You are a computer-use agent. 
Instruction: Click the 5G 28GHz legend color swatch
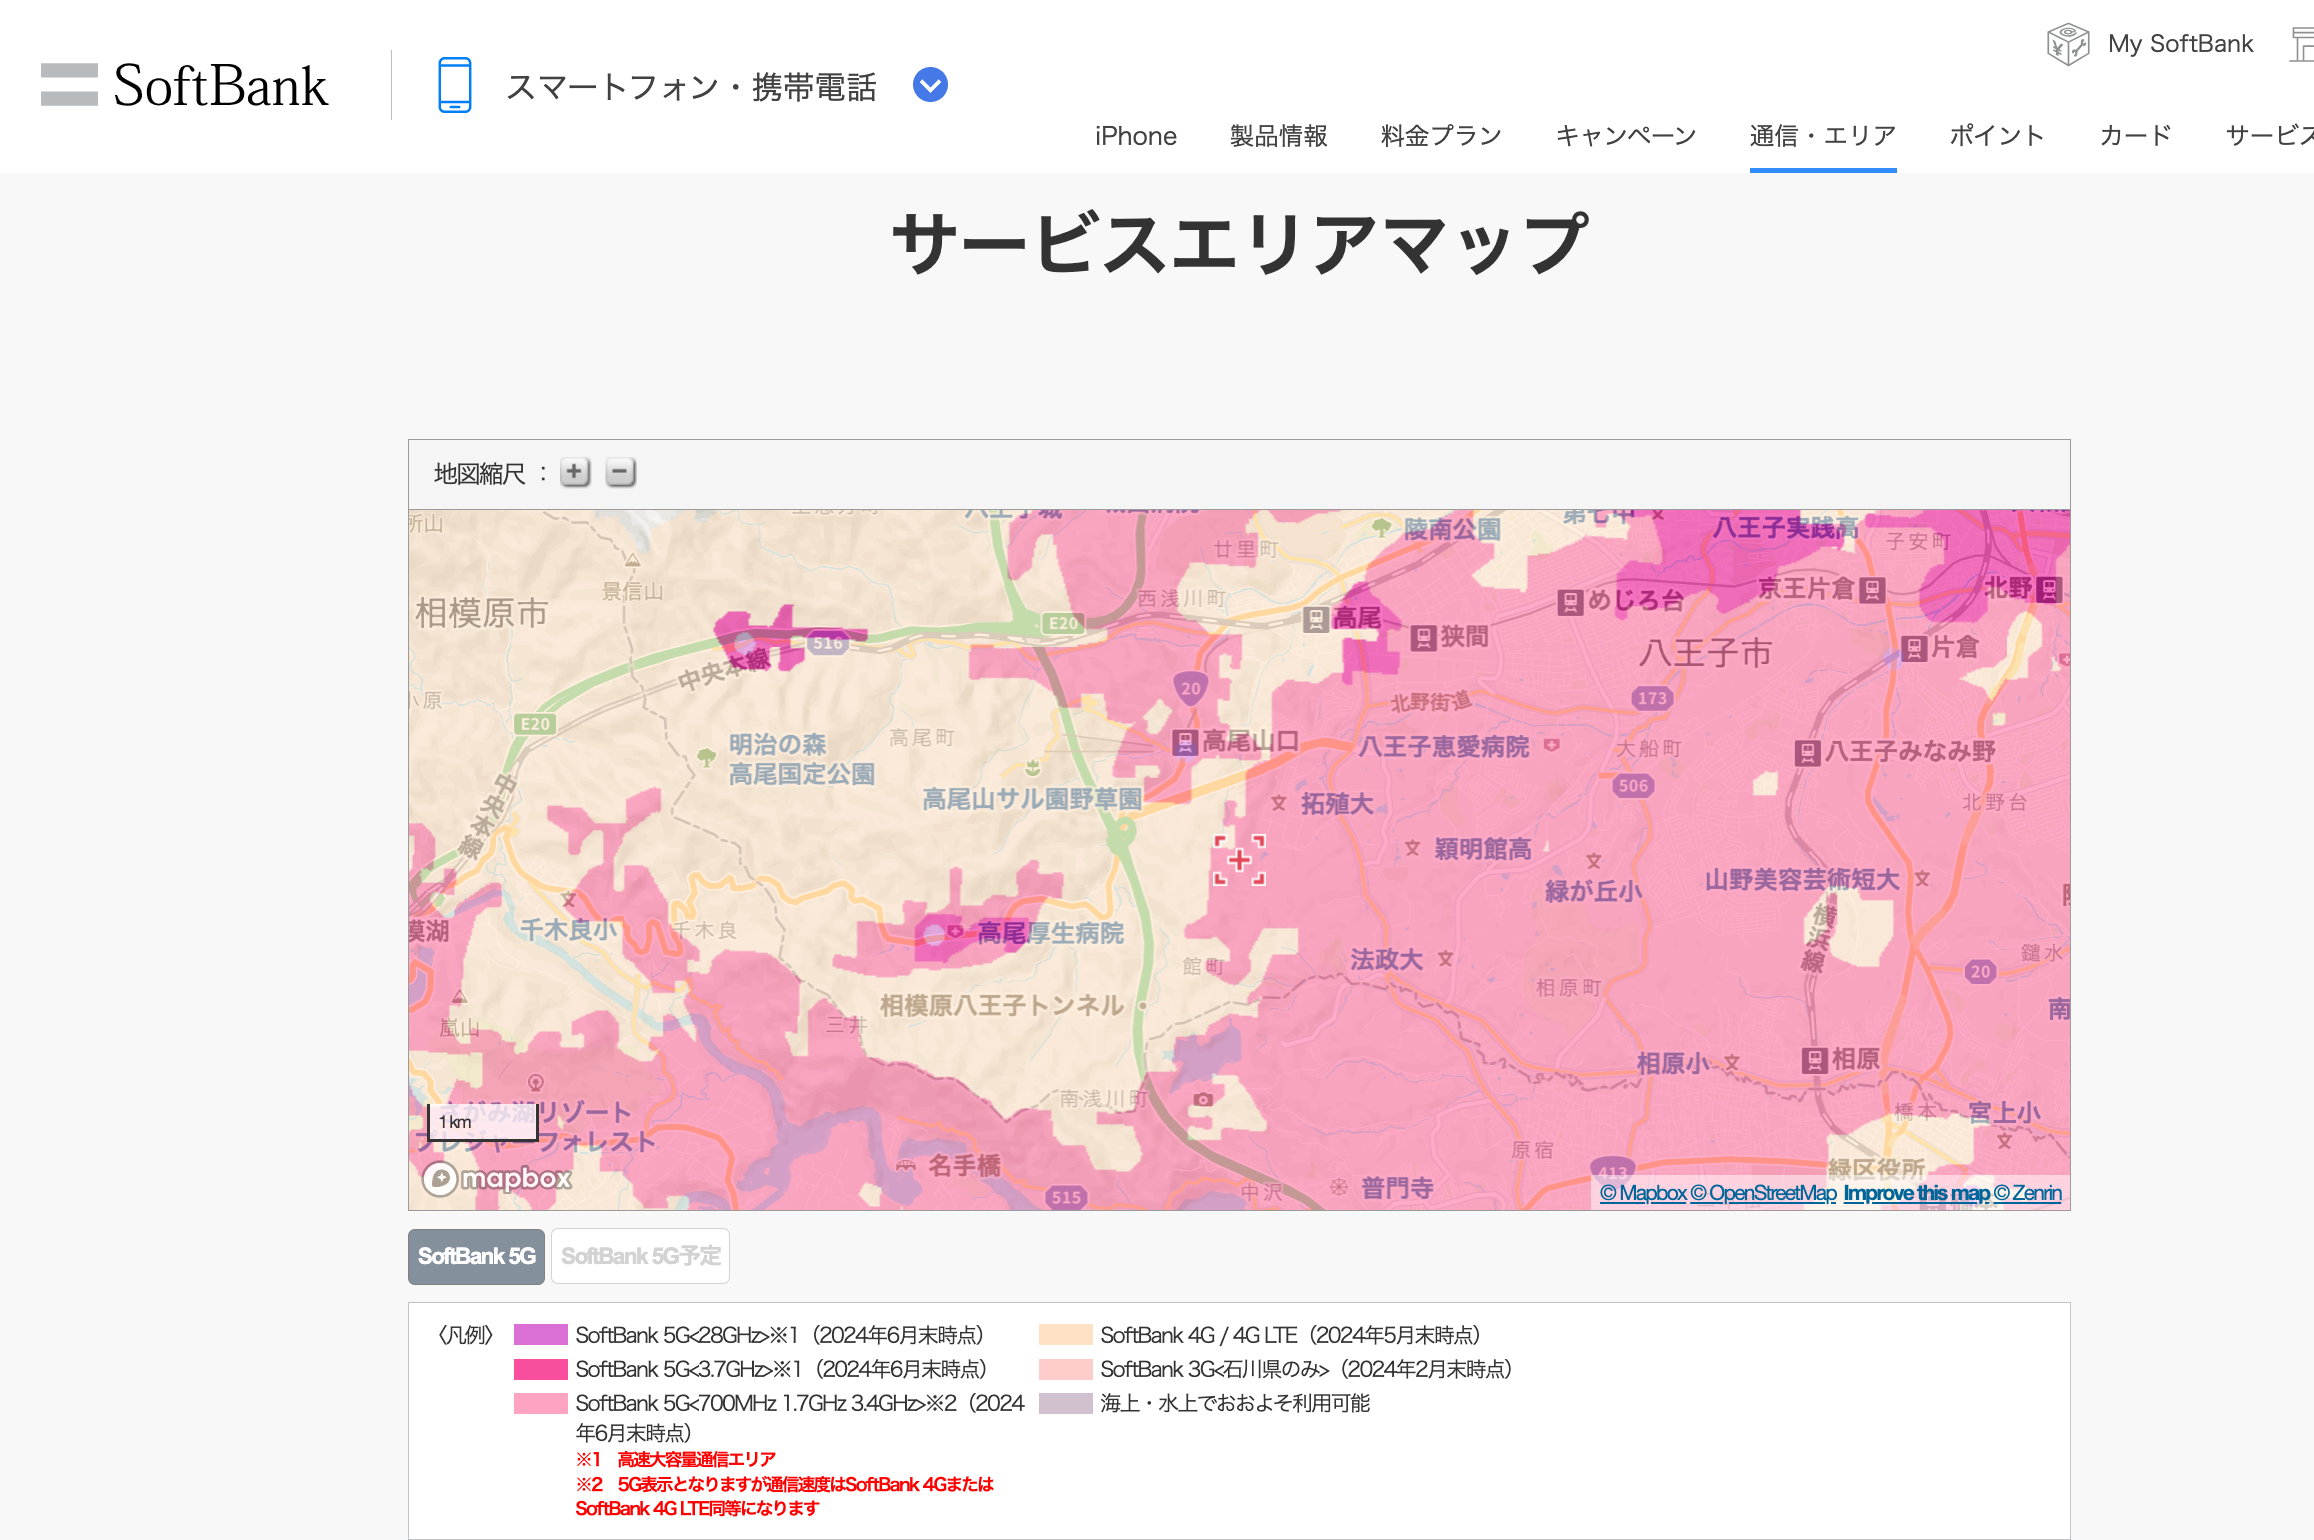click(540, 1335)
